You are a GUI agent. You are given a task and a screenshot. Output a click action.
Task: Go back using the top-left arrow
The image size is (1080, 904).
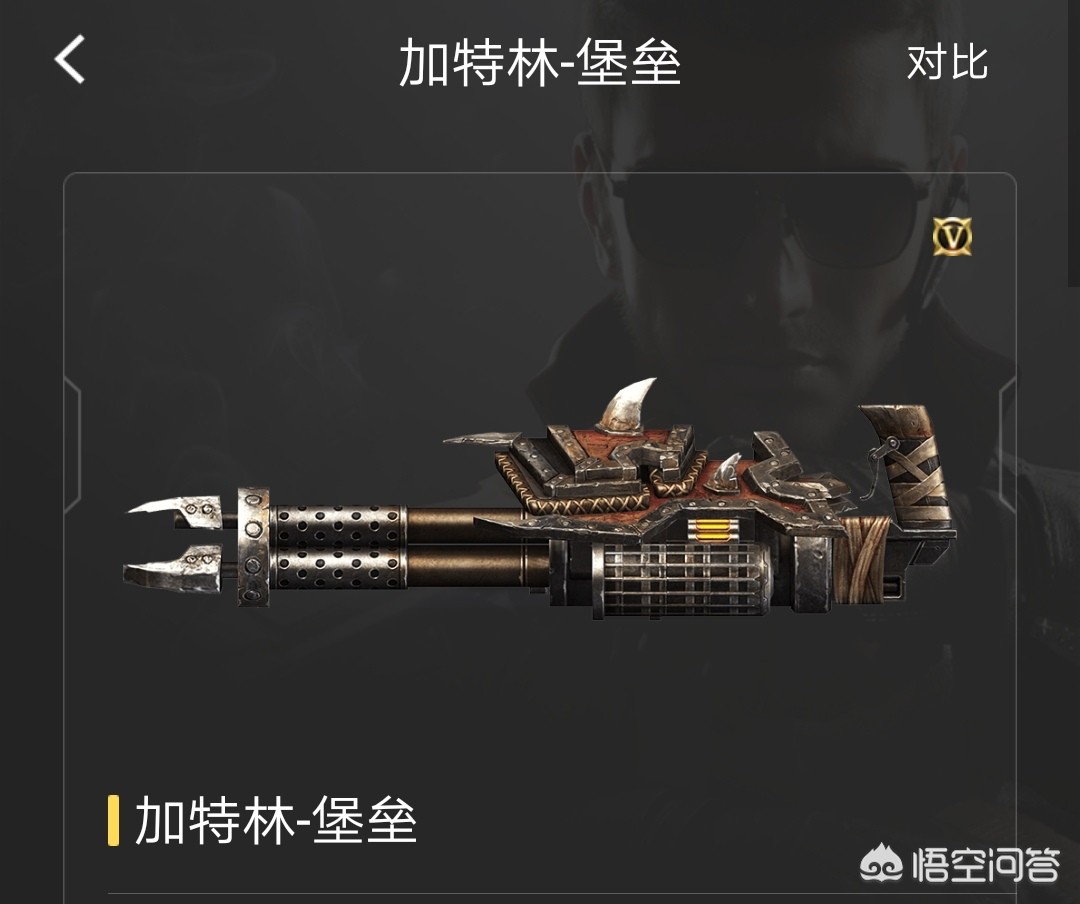pyautogui.click(x=70, y=59)
